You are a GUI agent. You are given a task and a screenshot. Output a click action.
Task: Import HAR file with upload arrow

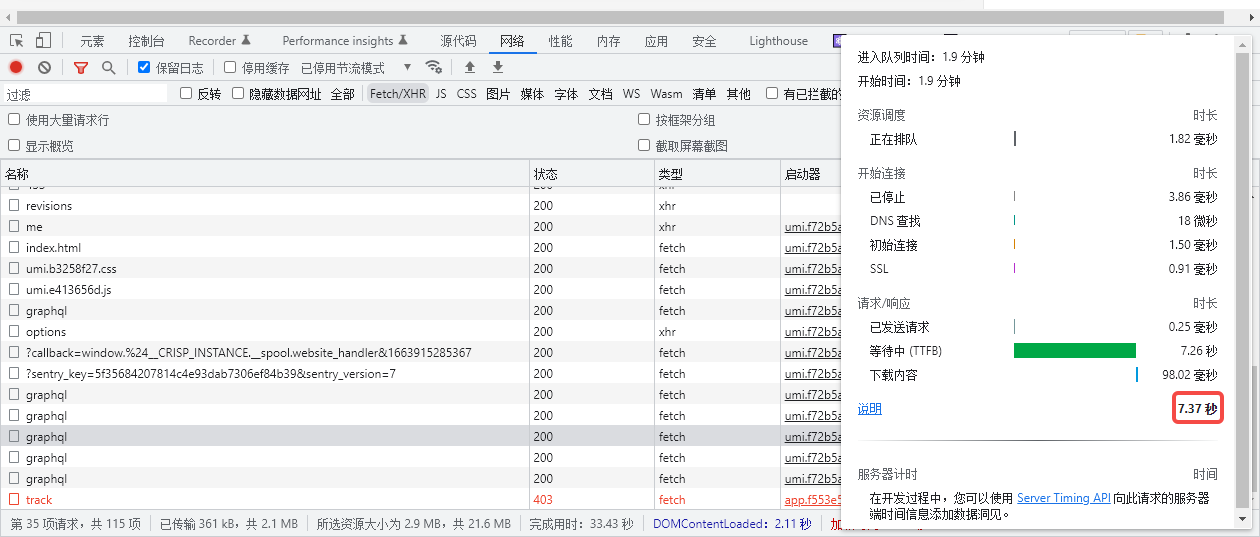point(469,68)
